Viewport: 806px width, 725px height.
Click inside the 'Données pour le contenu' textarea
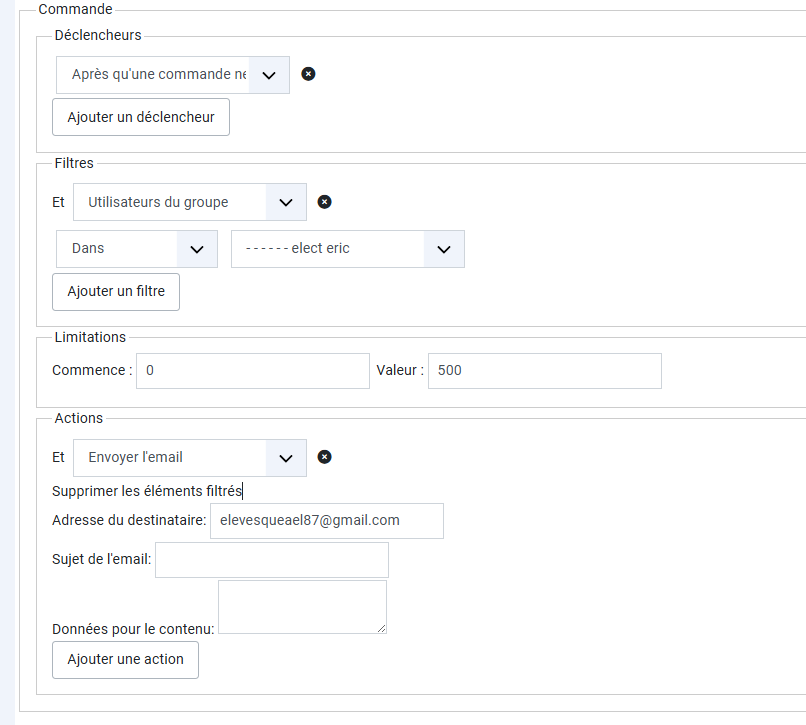(x=301, y=605)
